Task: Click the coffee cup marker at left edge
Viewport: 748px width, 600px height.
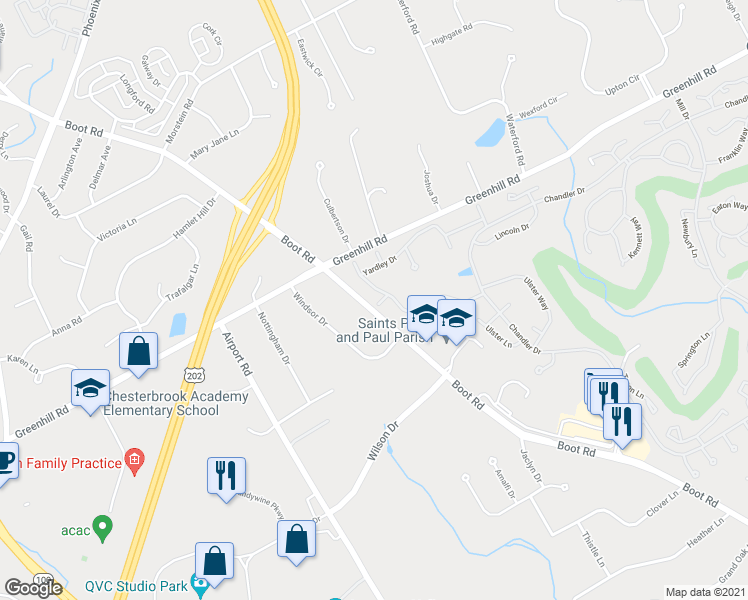Action: 6,464
